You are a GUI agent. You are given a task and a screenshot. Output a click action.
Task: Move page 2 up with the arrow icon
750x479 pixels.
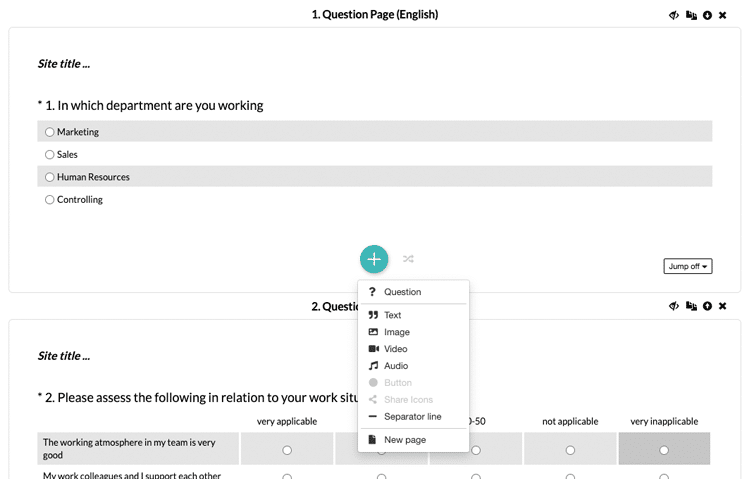(707, 306)
